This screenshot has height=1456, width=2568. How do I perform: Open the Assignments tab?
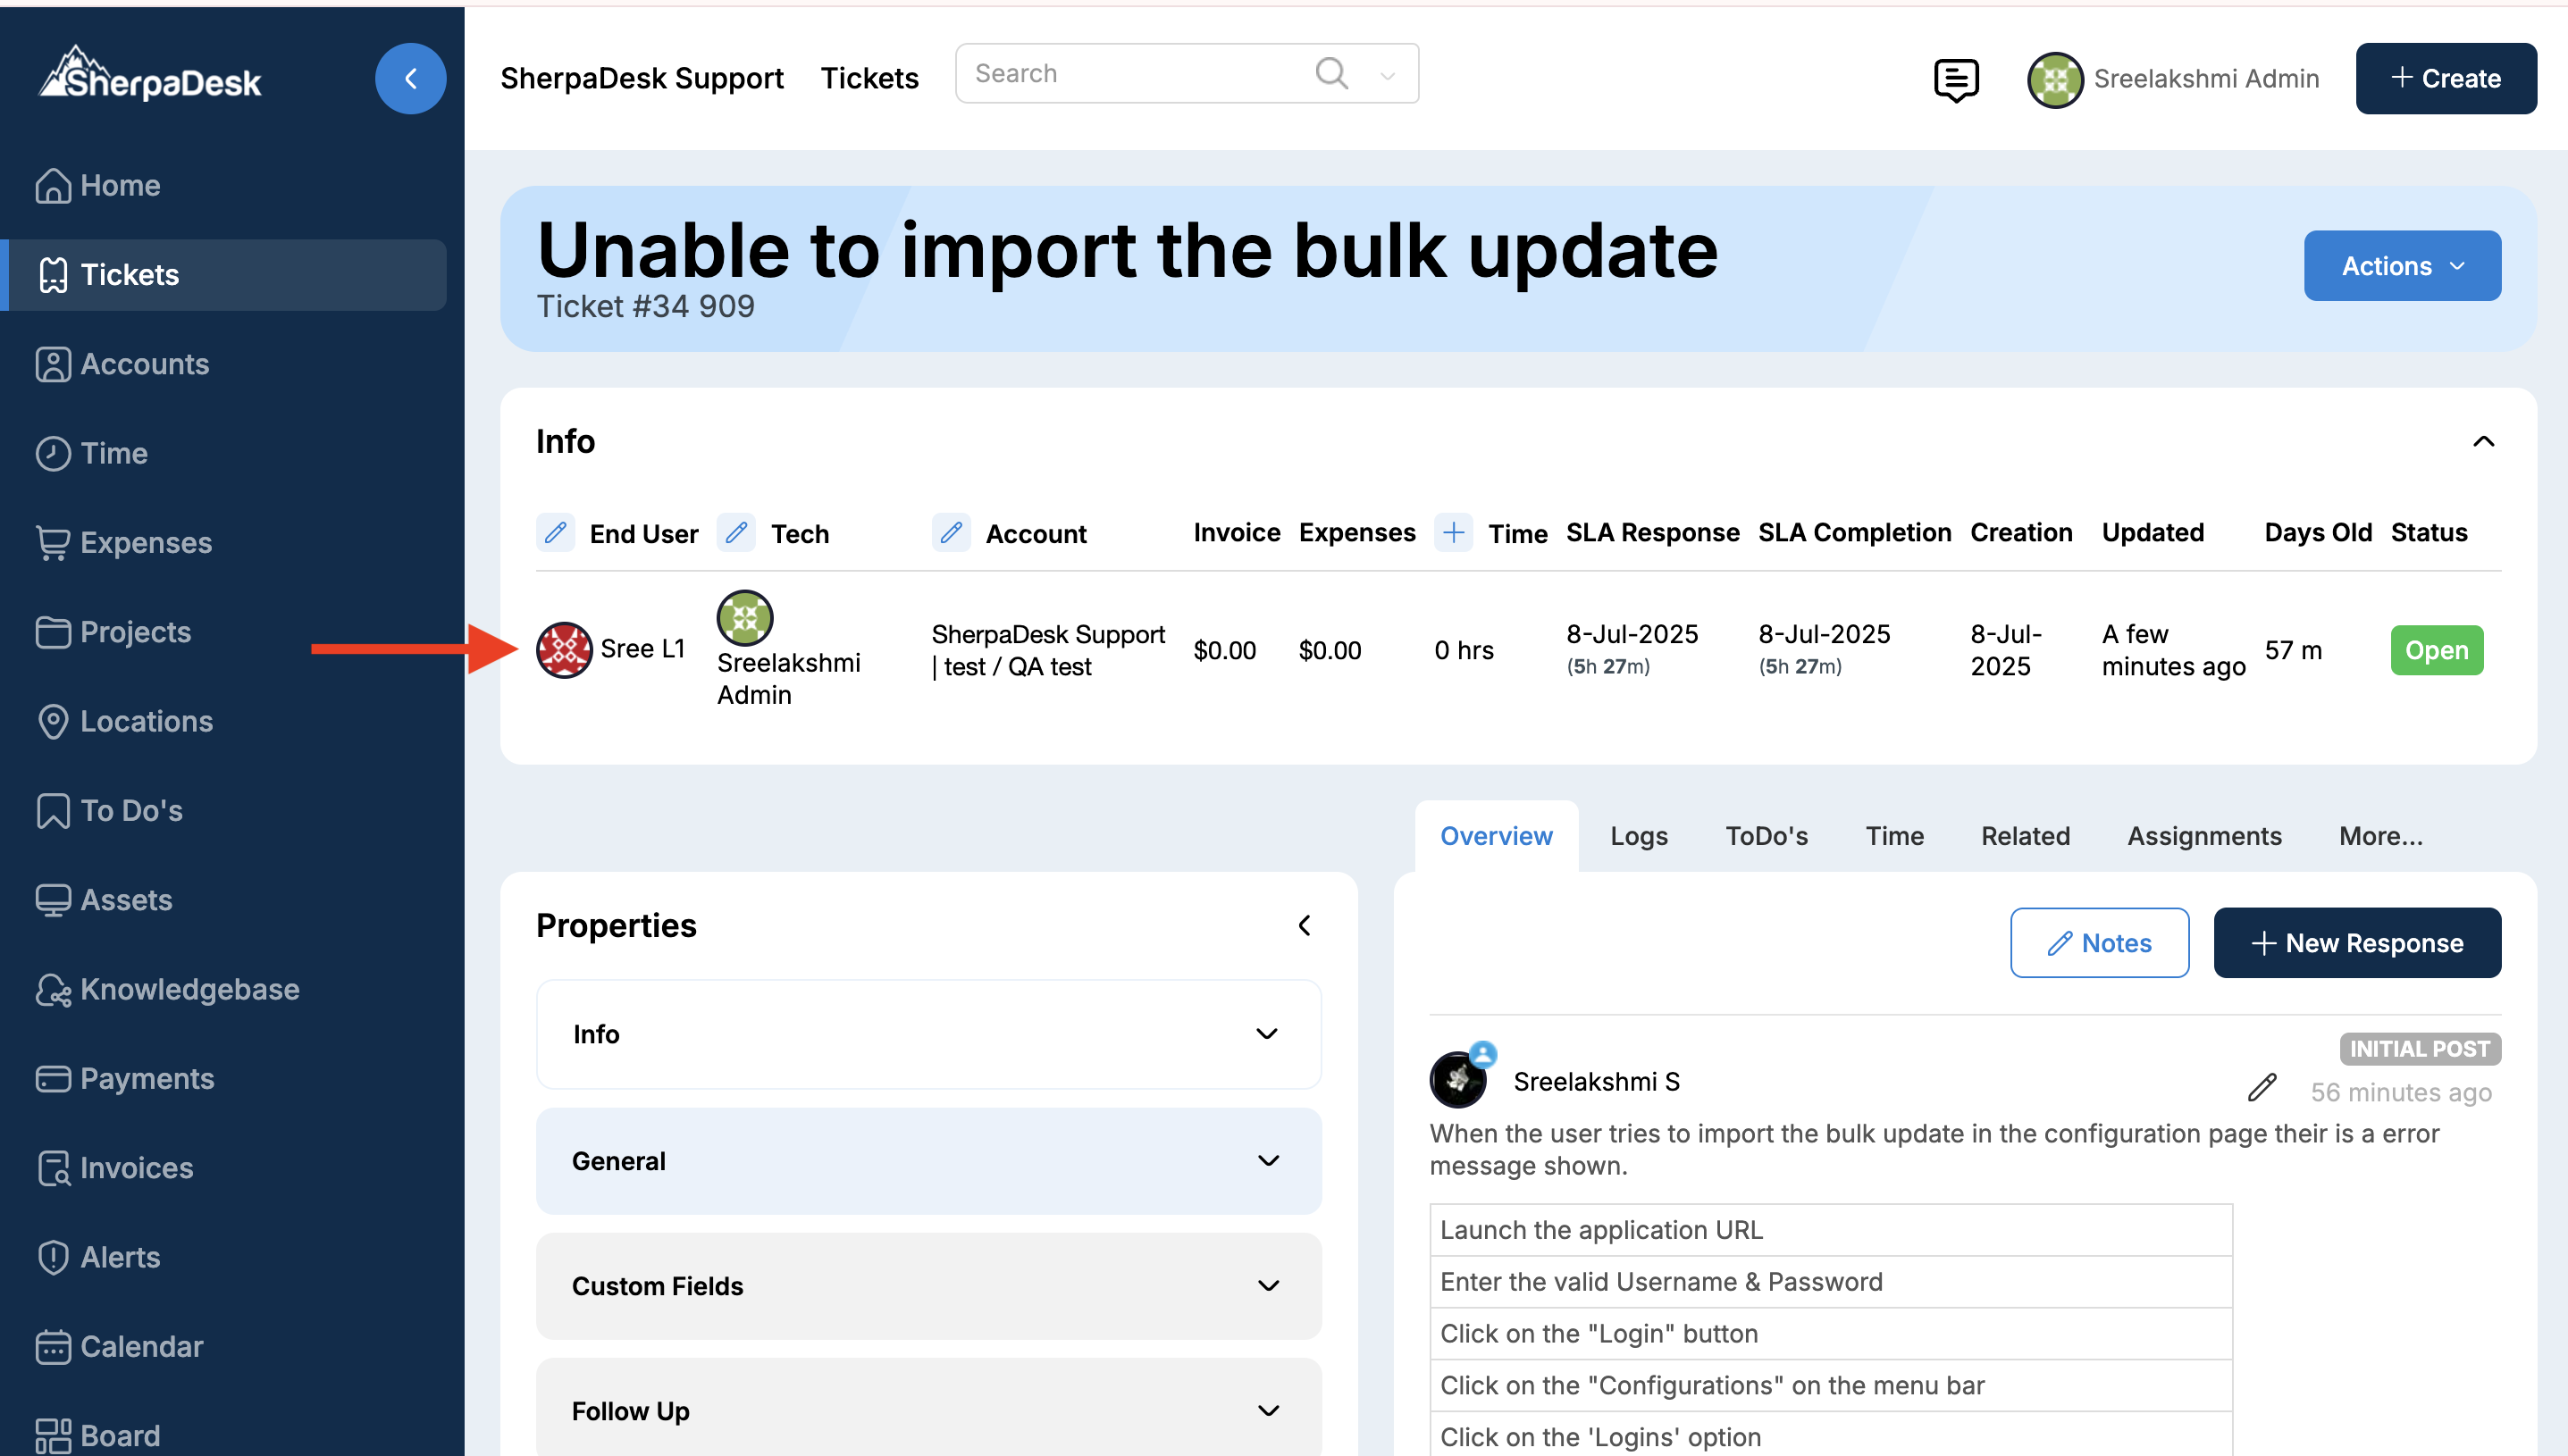(x=2204, y=836)
